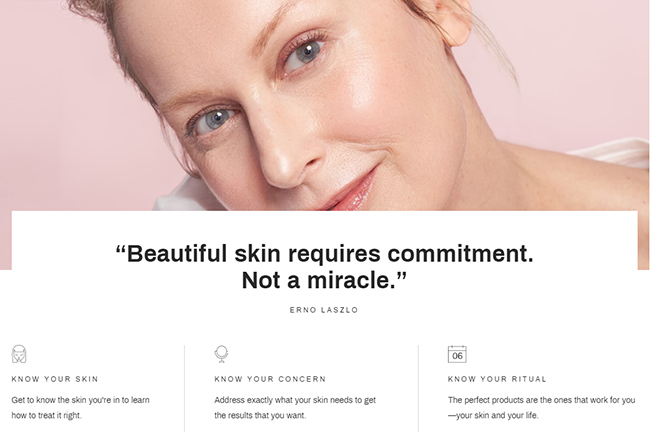Open the KNOW YOUR SKIN heading
Image resolution: width=650 pixels, height=436 pixels.
(x=55, y=379)
